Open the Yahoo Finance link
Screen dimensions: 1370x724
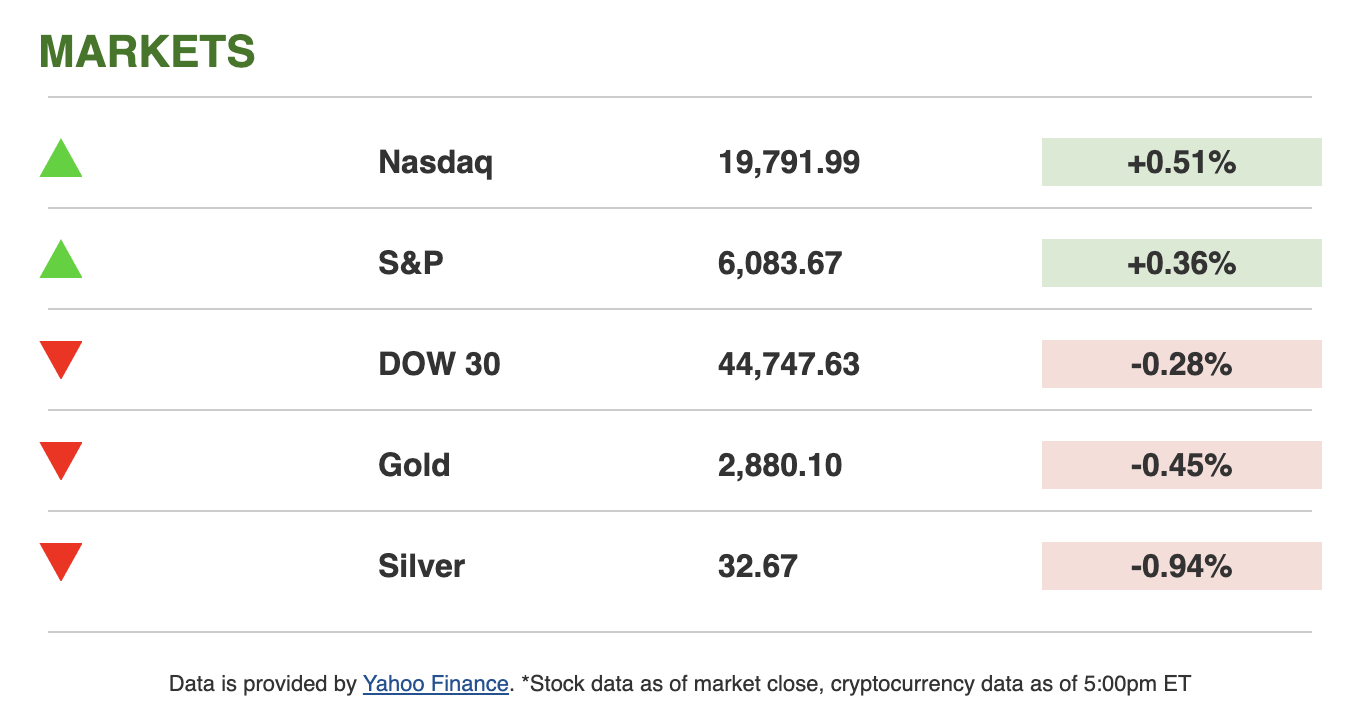point(435,684)
